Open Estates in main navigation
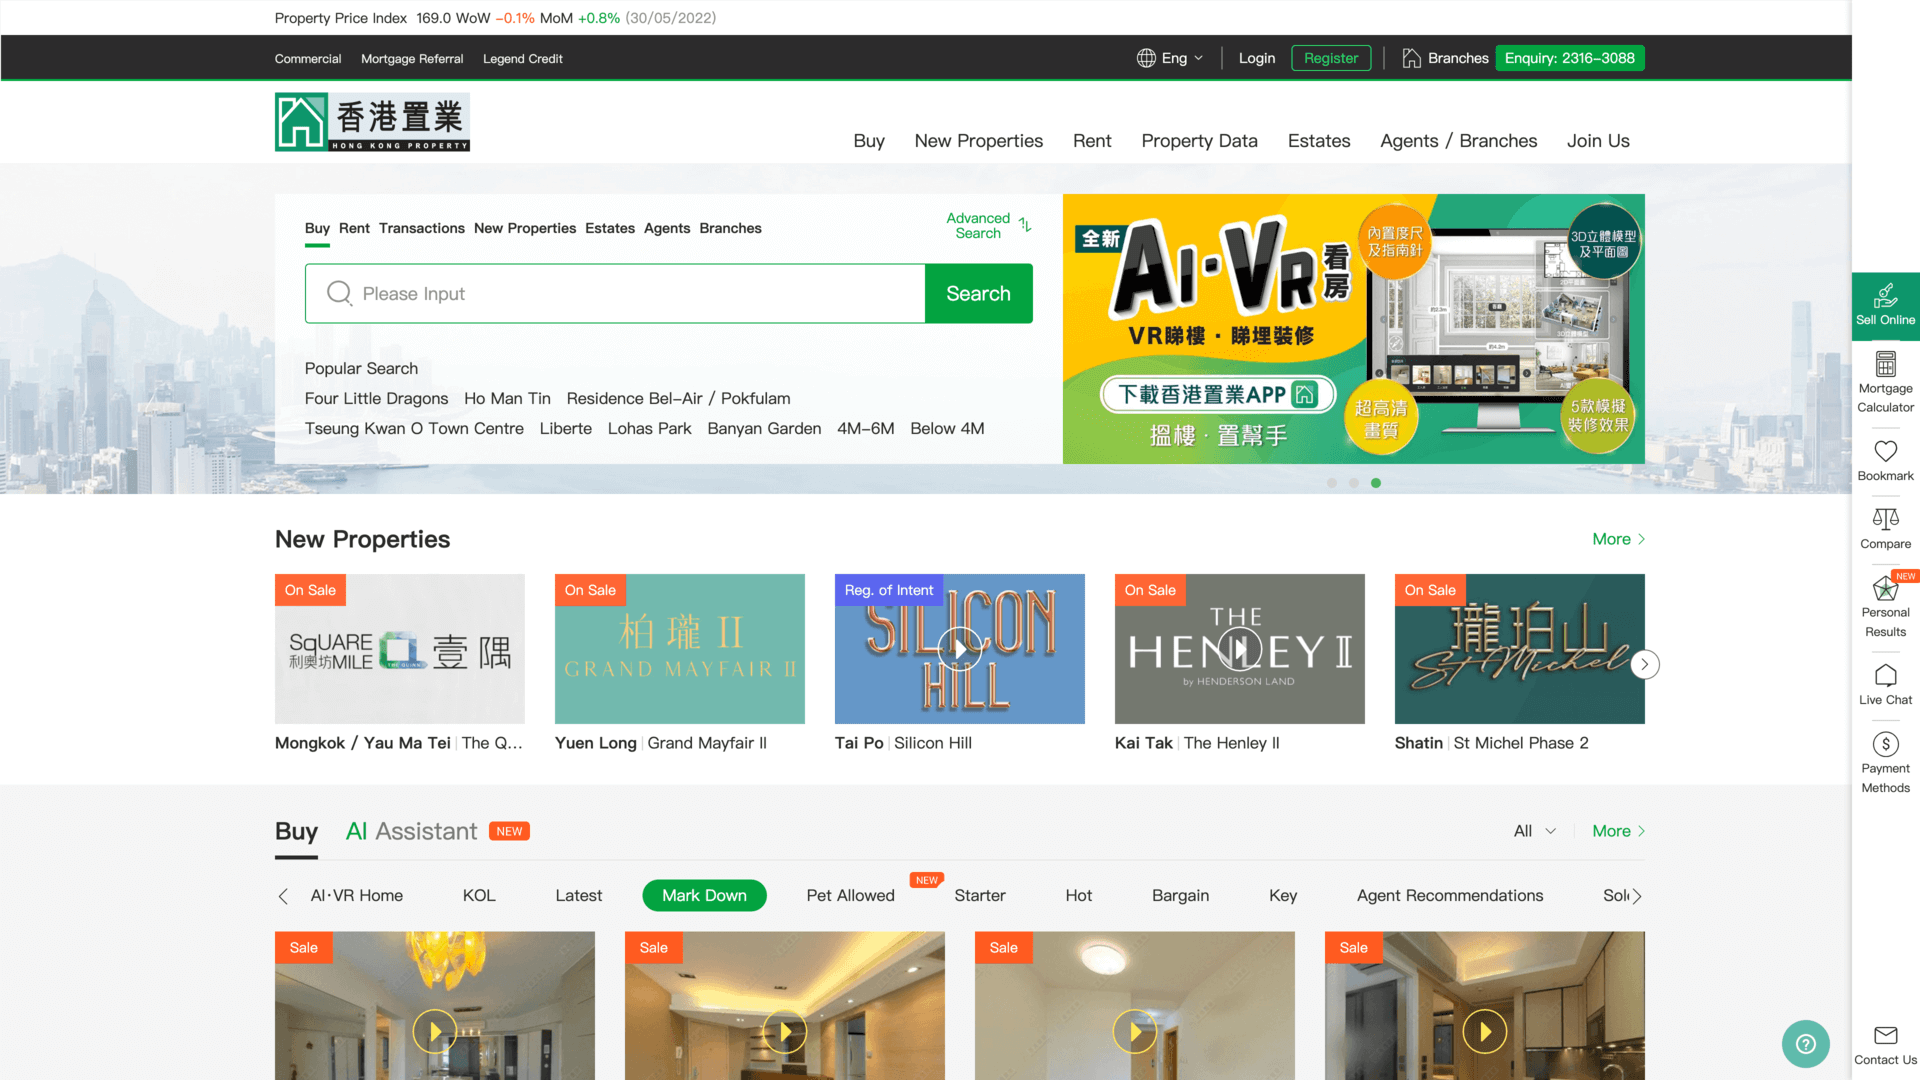Image resolution: width=1920 pixels, height=1080 pixels. (1318, 141)
